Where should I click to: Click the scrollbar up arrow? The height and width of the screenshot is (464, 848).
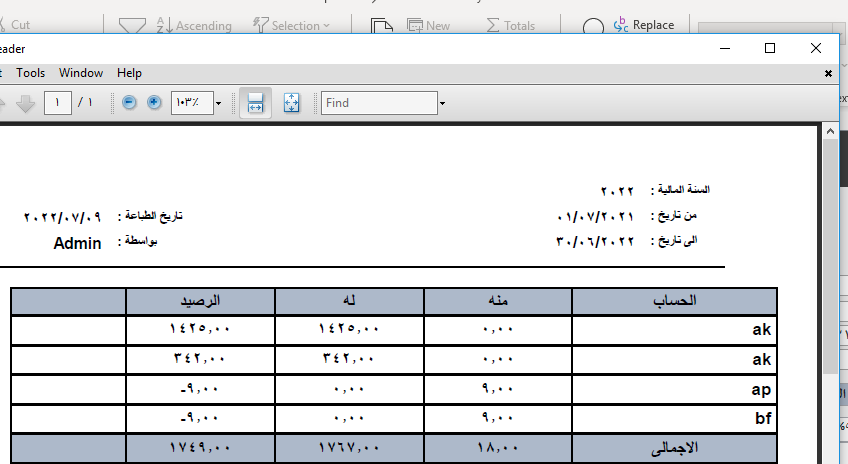[x=830, y=131]
